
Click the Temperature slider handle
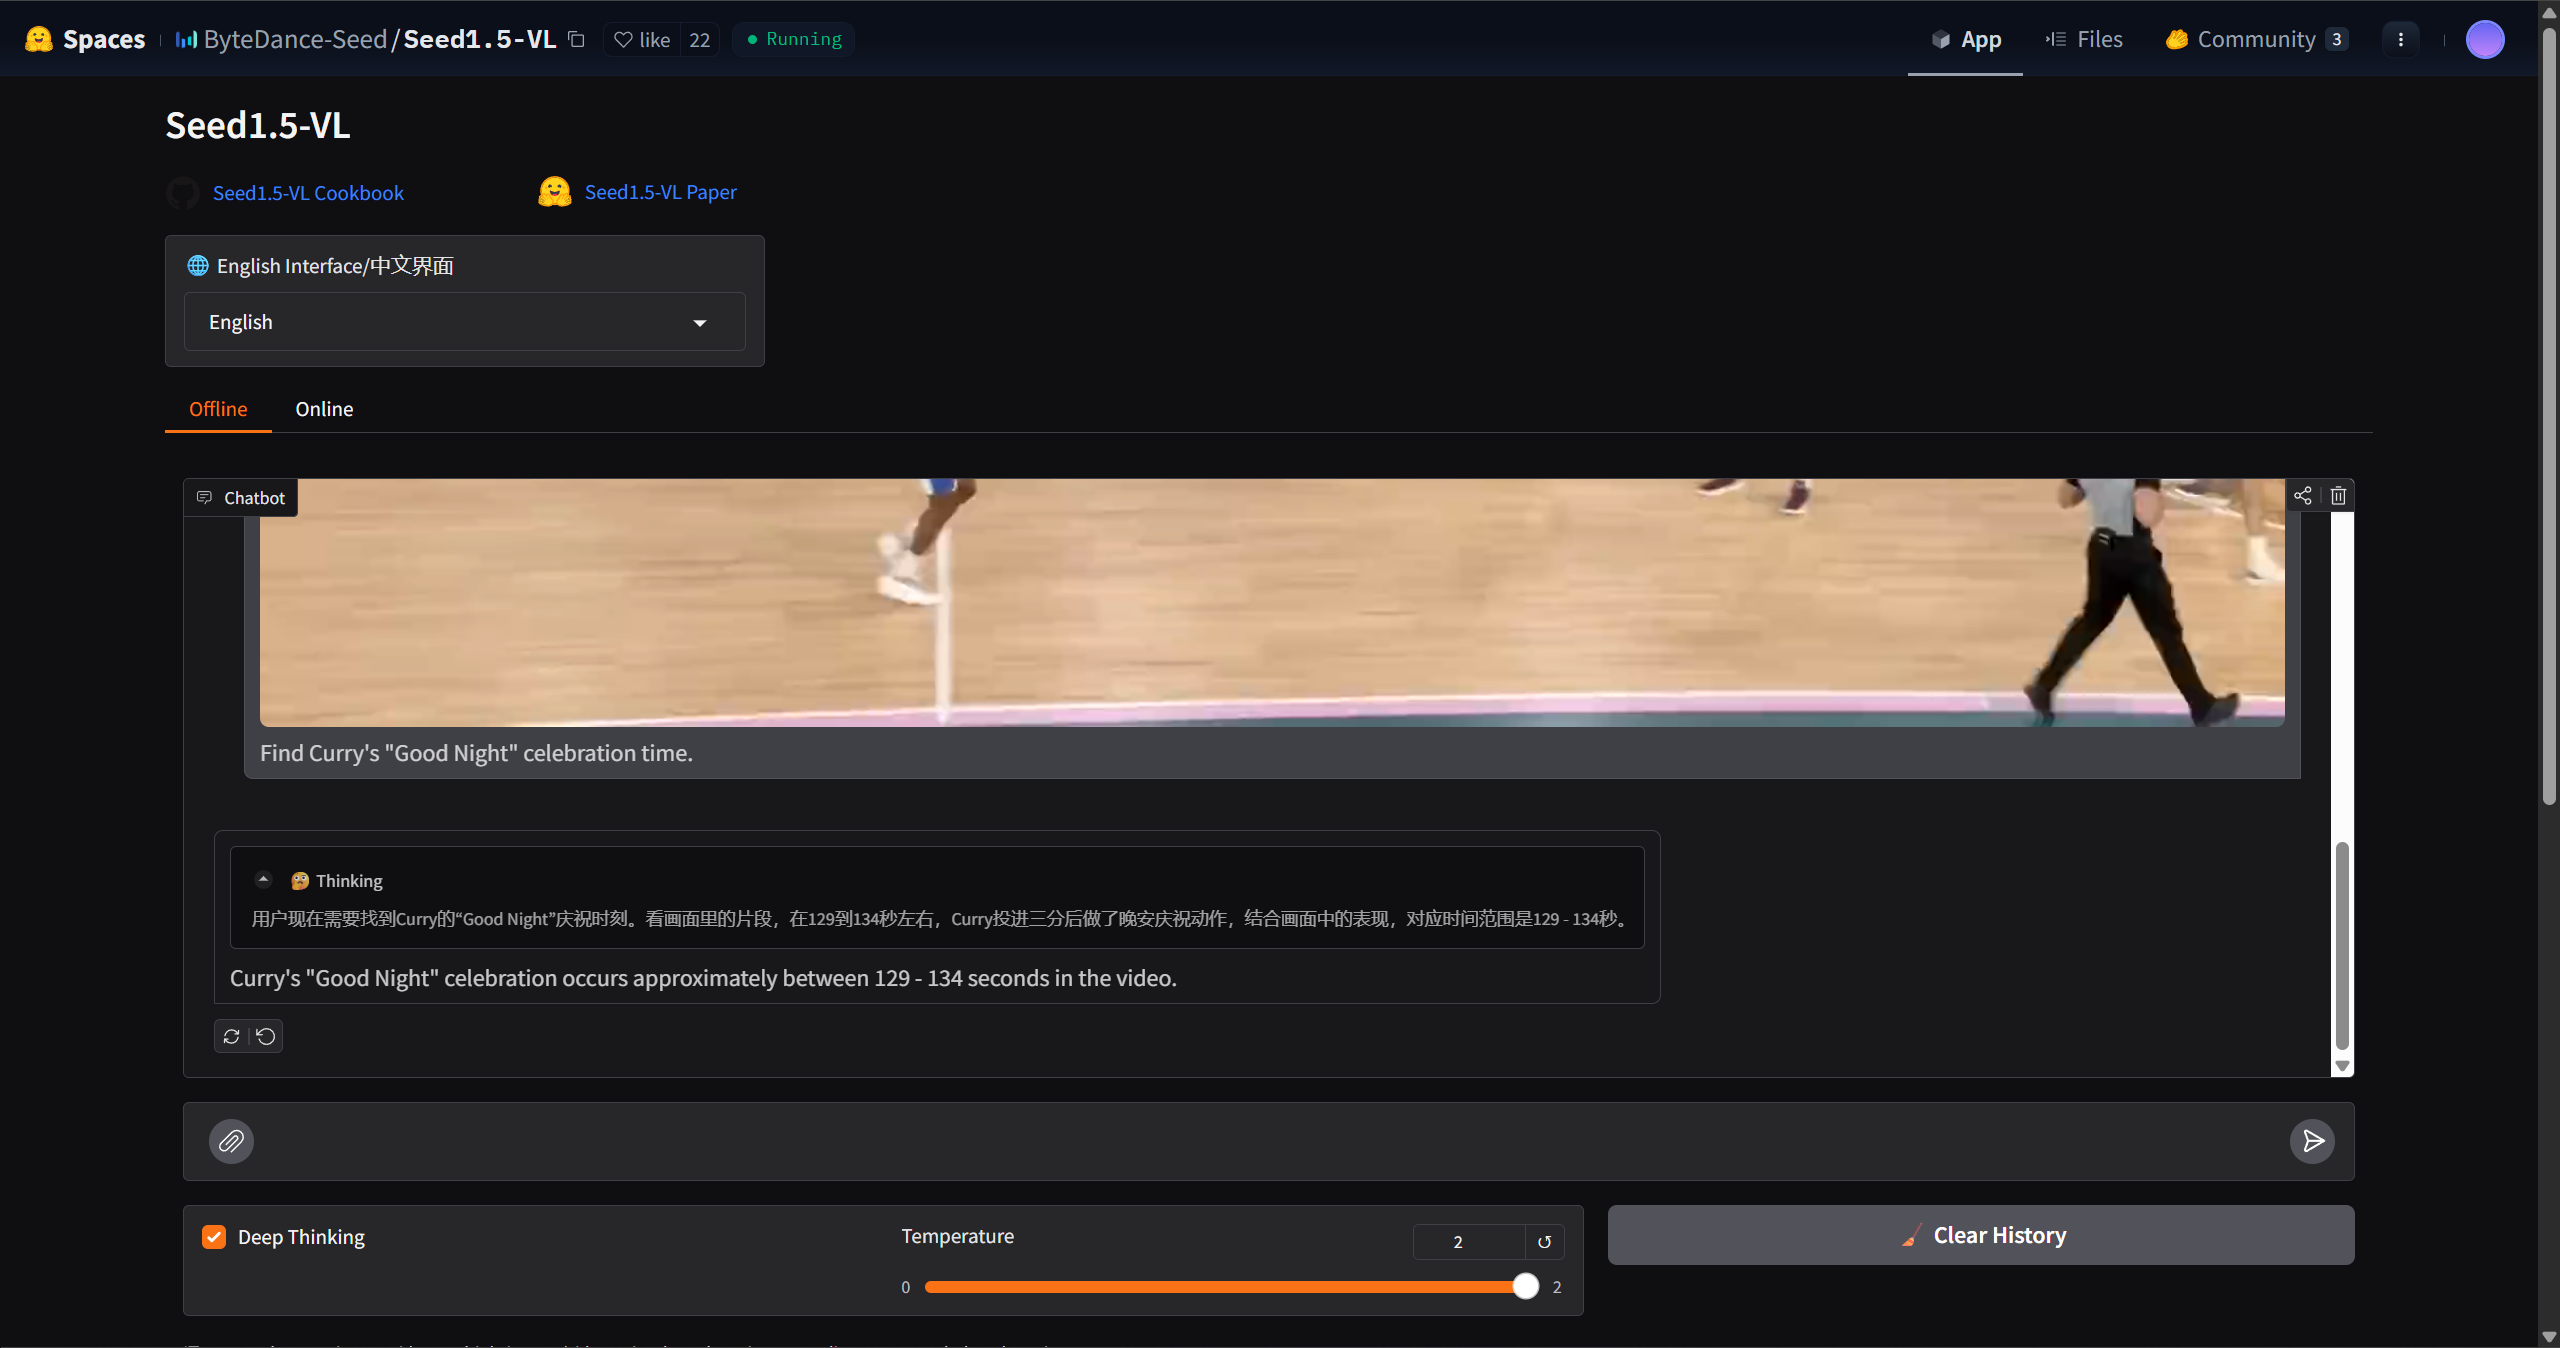click(1525, 1286)
